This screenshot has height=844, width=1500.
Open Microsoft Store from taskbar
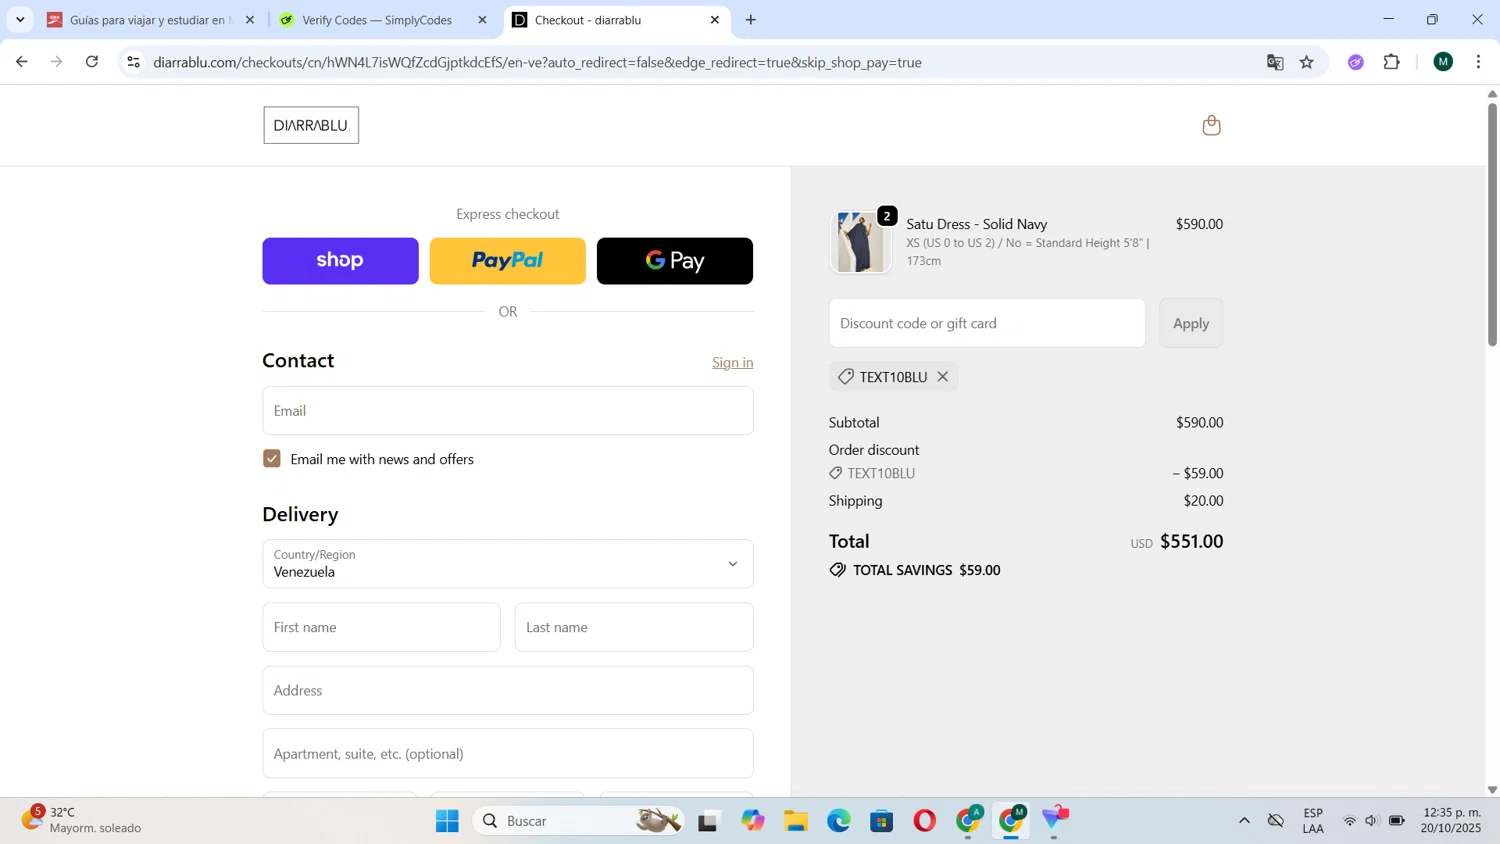[882, 821]
